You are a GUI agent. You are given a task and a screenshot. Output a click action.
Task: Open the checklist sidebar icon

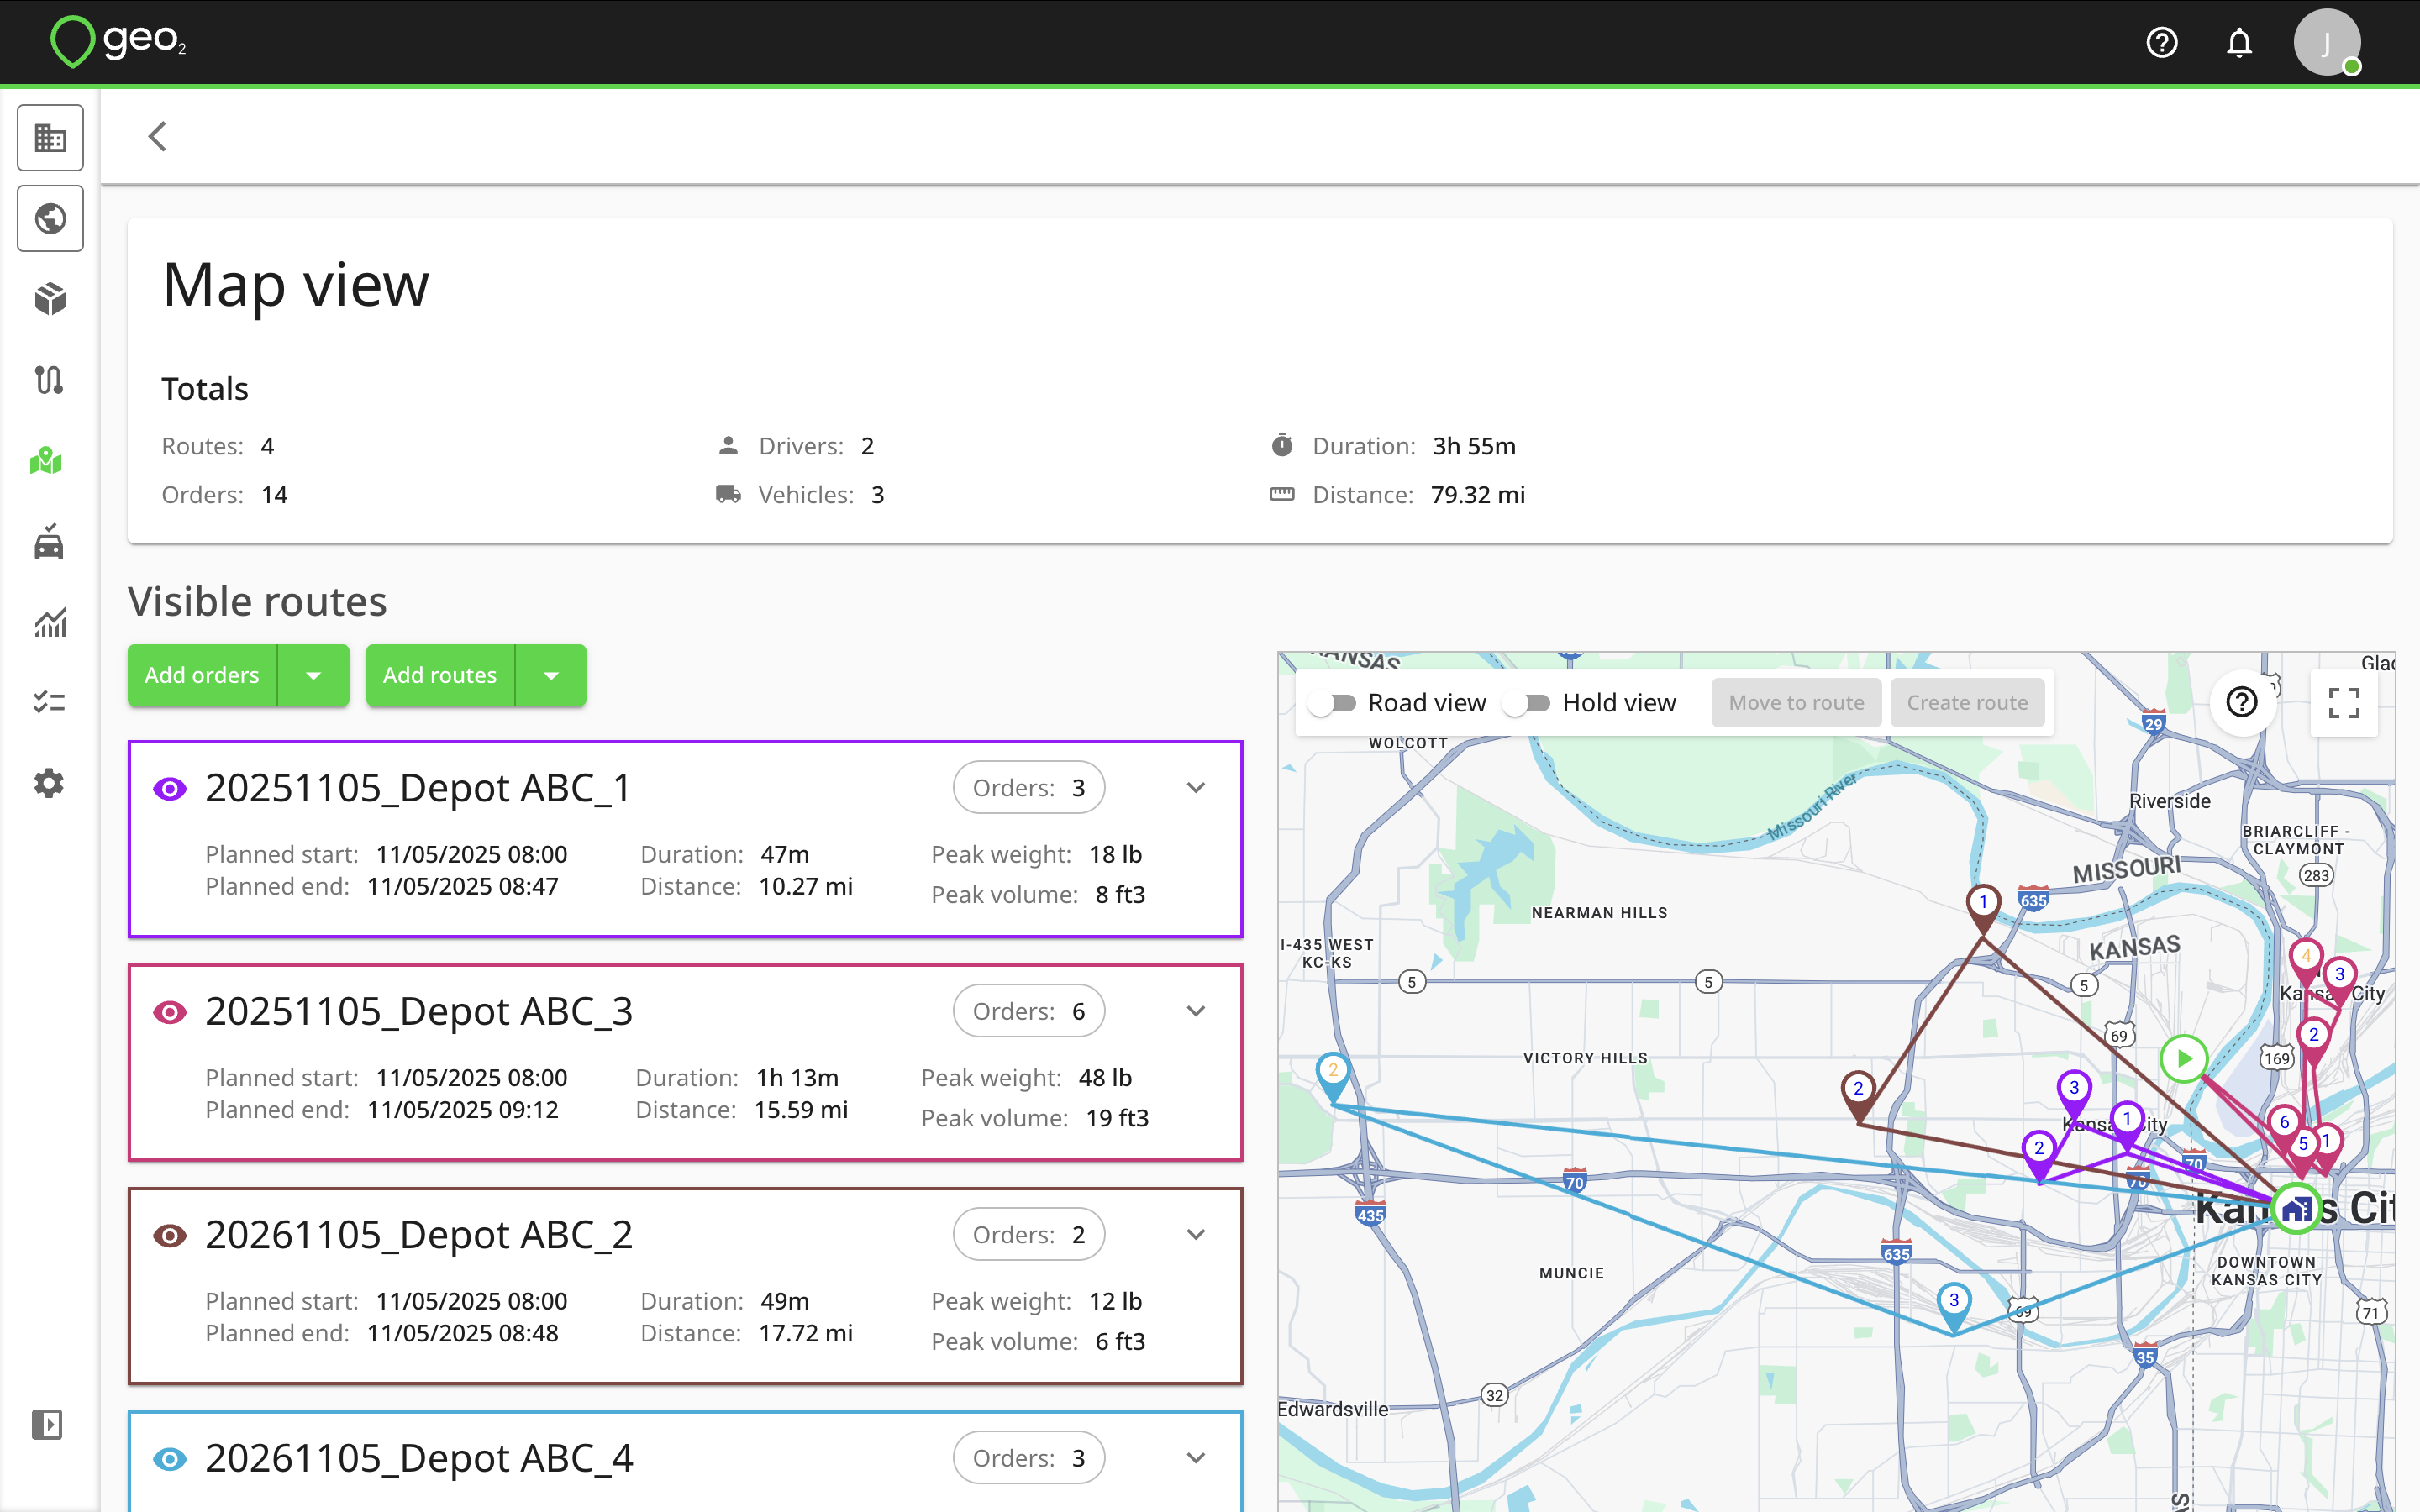pyautogui.click(x=50, y=703)
